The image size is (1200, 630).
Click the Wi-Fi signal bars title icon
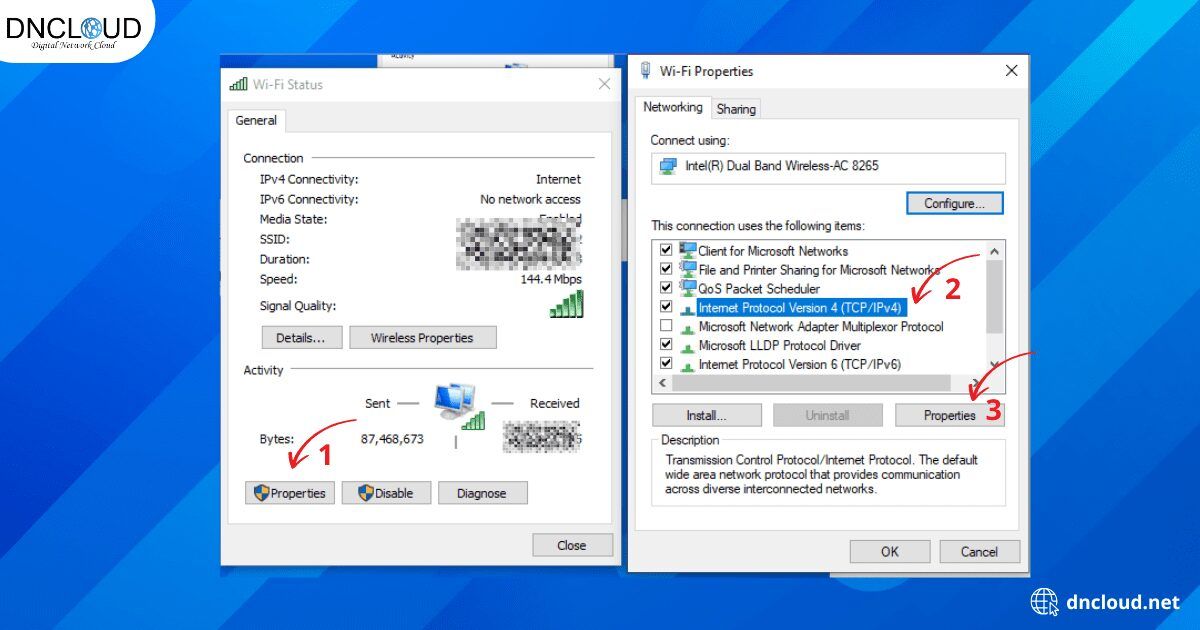[238, 84]
